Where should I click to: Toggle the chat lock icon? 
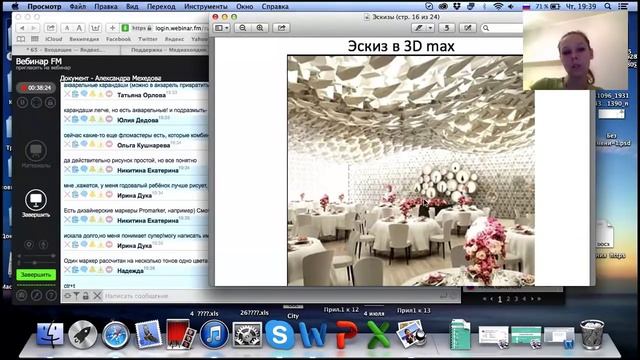[x=86, y=296]
